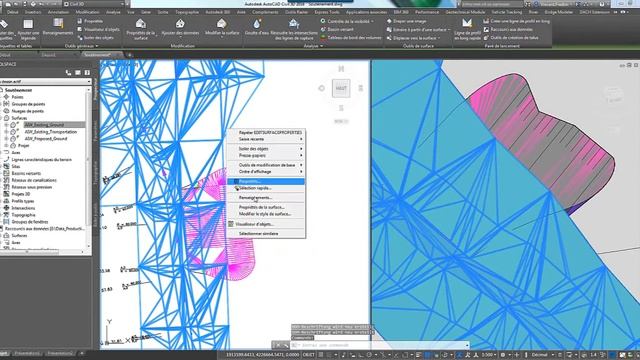Viewport: 640px width, 360px height.
Task: Click Répéter EDITSURFACEPROPERTIES menu entry
Action: pyautogui.click(x=266, y=133)
